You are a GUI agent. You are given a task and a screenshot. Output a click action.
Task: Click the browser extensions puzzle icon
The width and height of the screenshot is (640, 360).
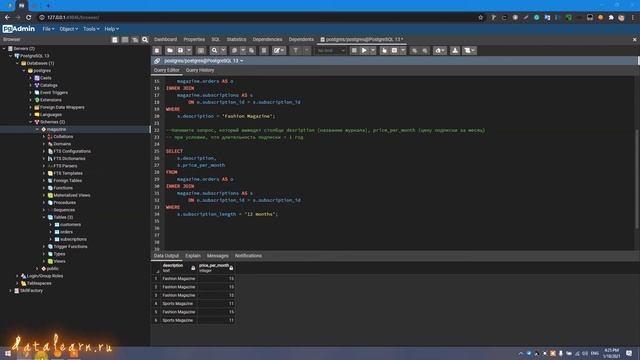tap(611, 18)
